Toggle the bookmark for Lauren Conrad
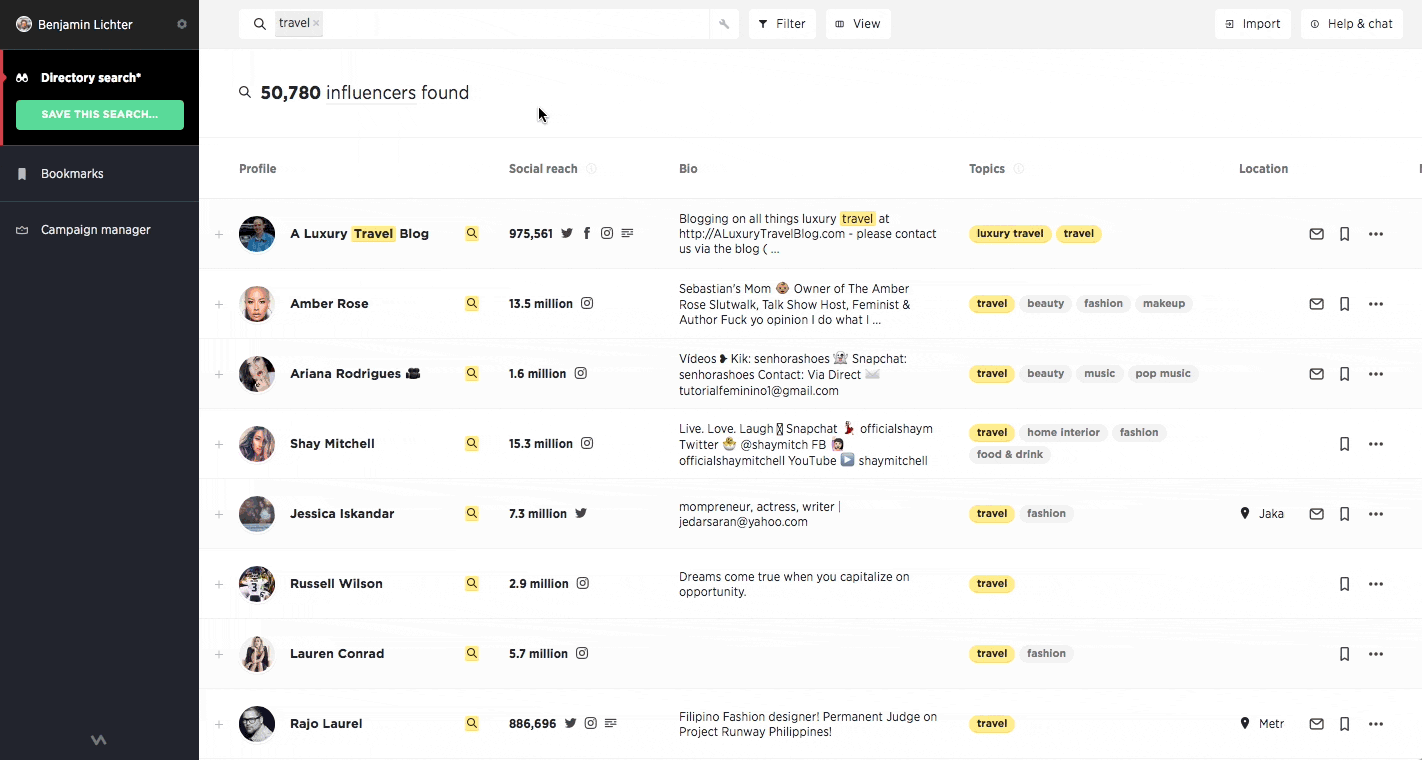Image resolution: width=1422 pixels, height=760 pixels. (x=1344, y=653)
